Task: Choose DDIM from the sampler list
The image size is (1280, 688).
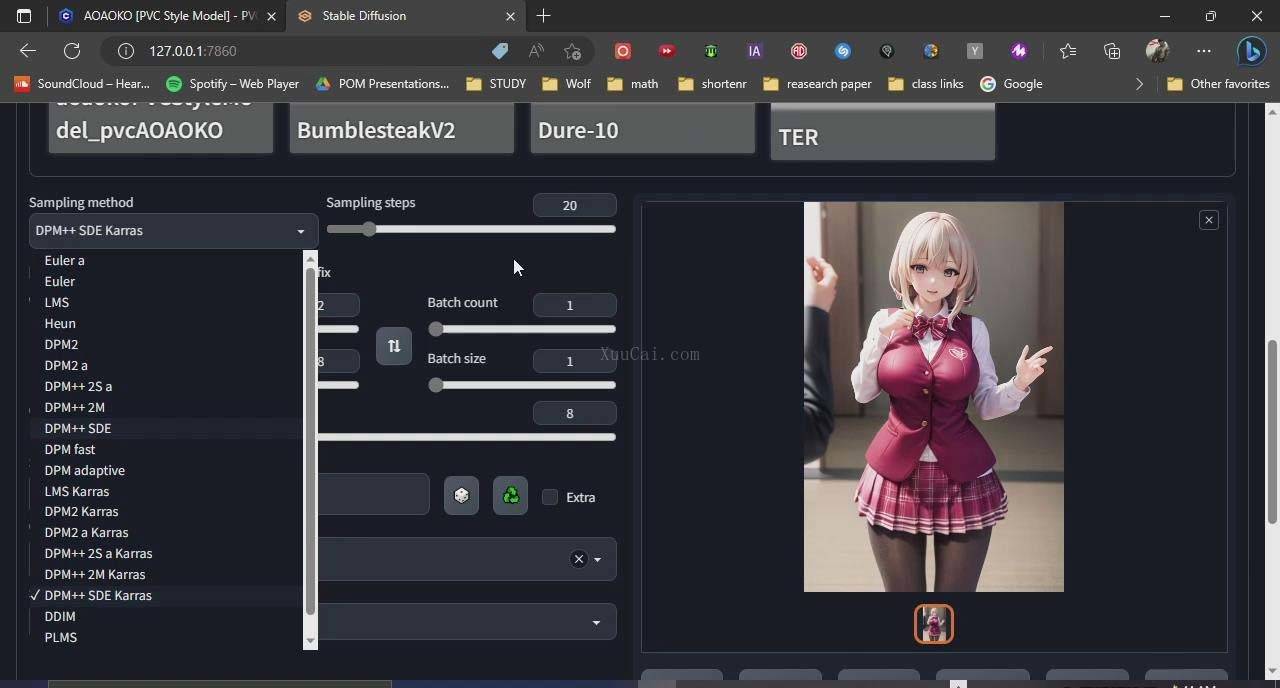Action: (x=60, y=616)
